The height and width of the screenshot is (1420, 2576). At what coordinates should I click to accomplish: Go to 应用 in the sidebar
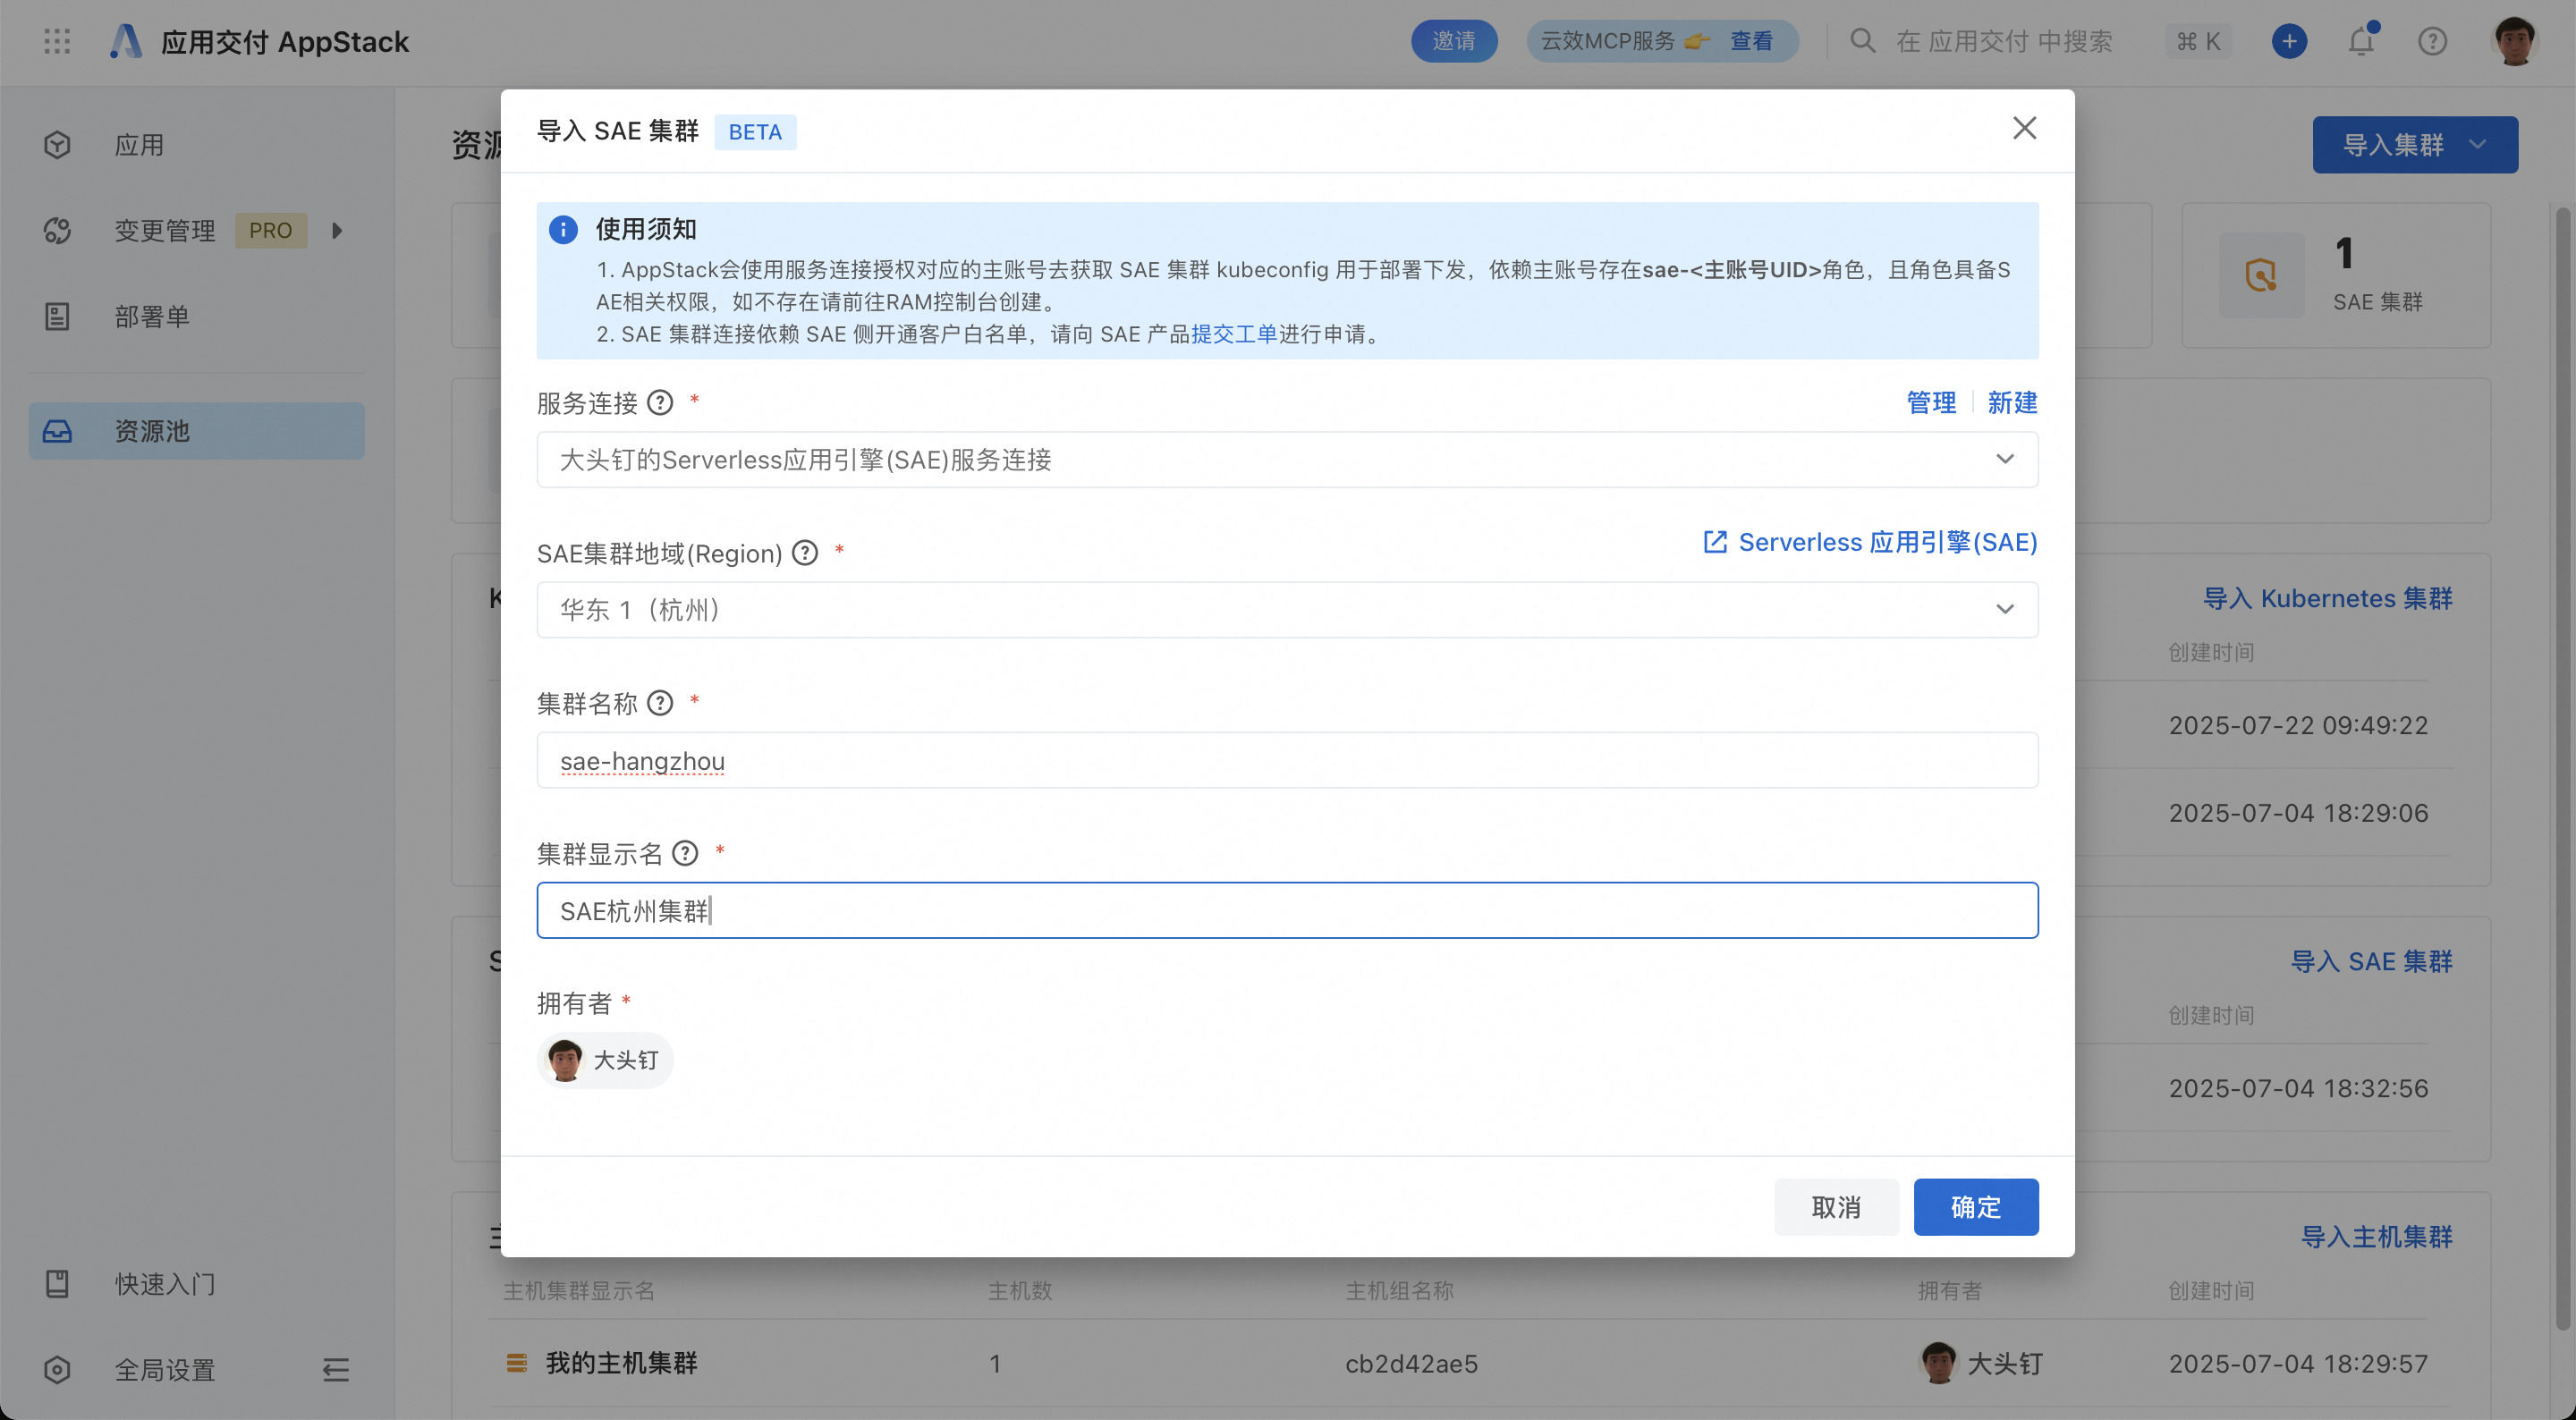pos(139,145)
